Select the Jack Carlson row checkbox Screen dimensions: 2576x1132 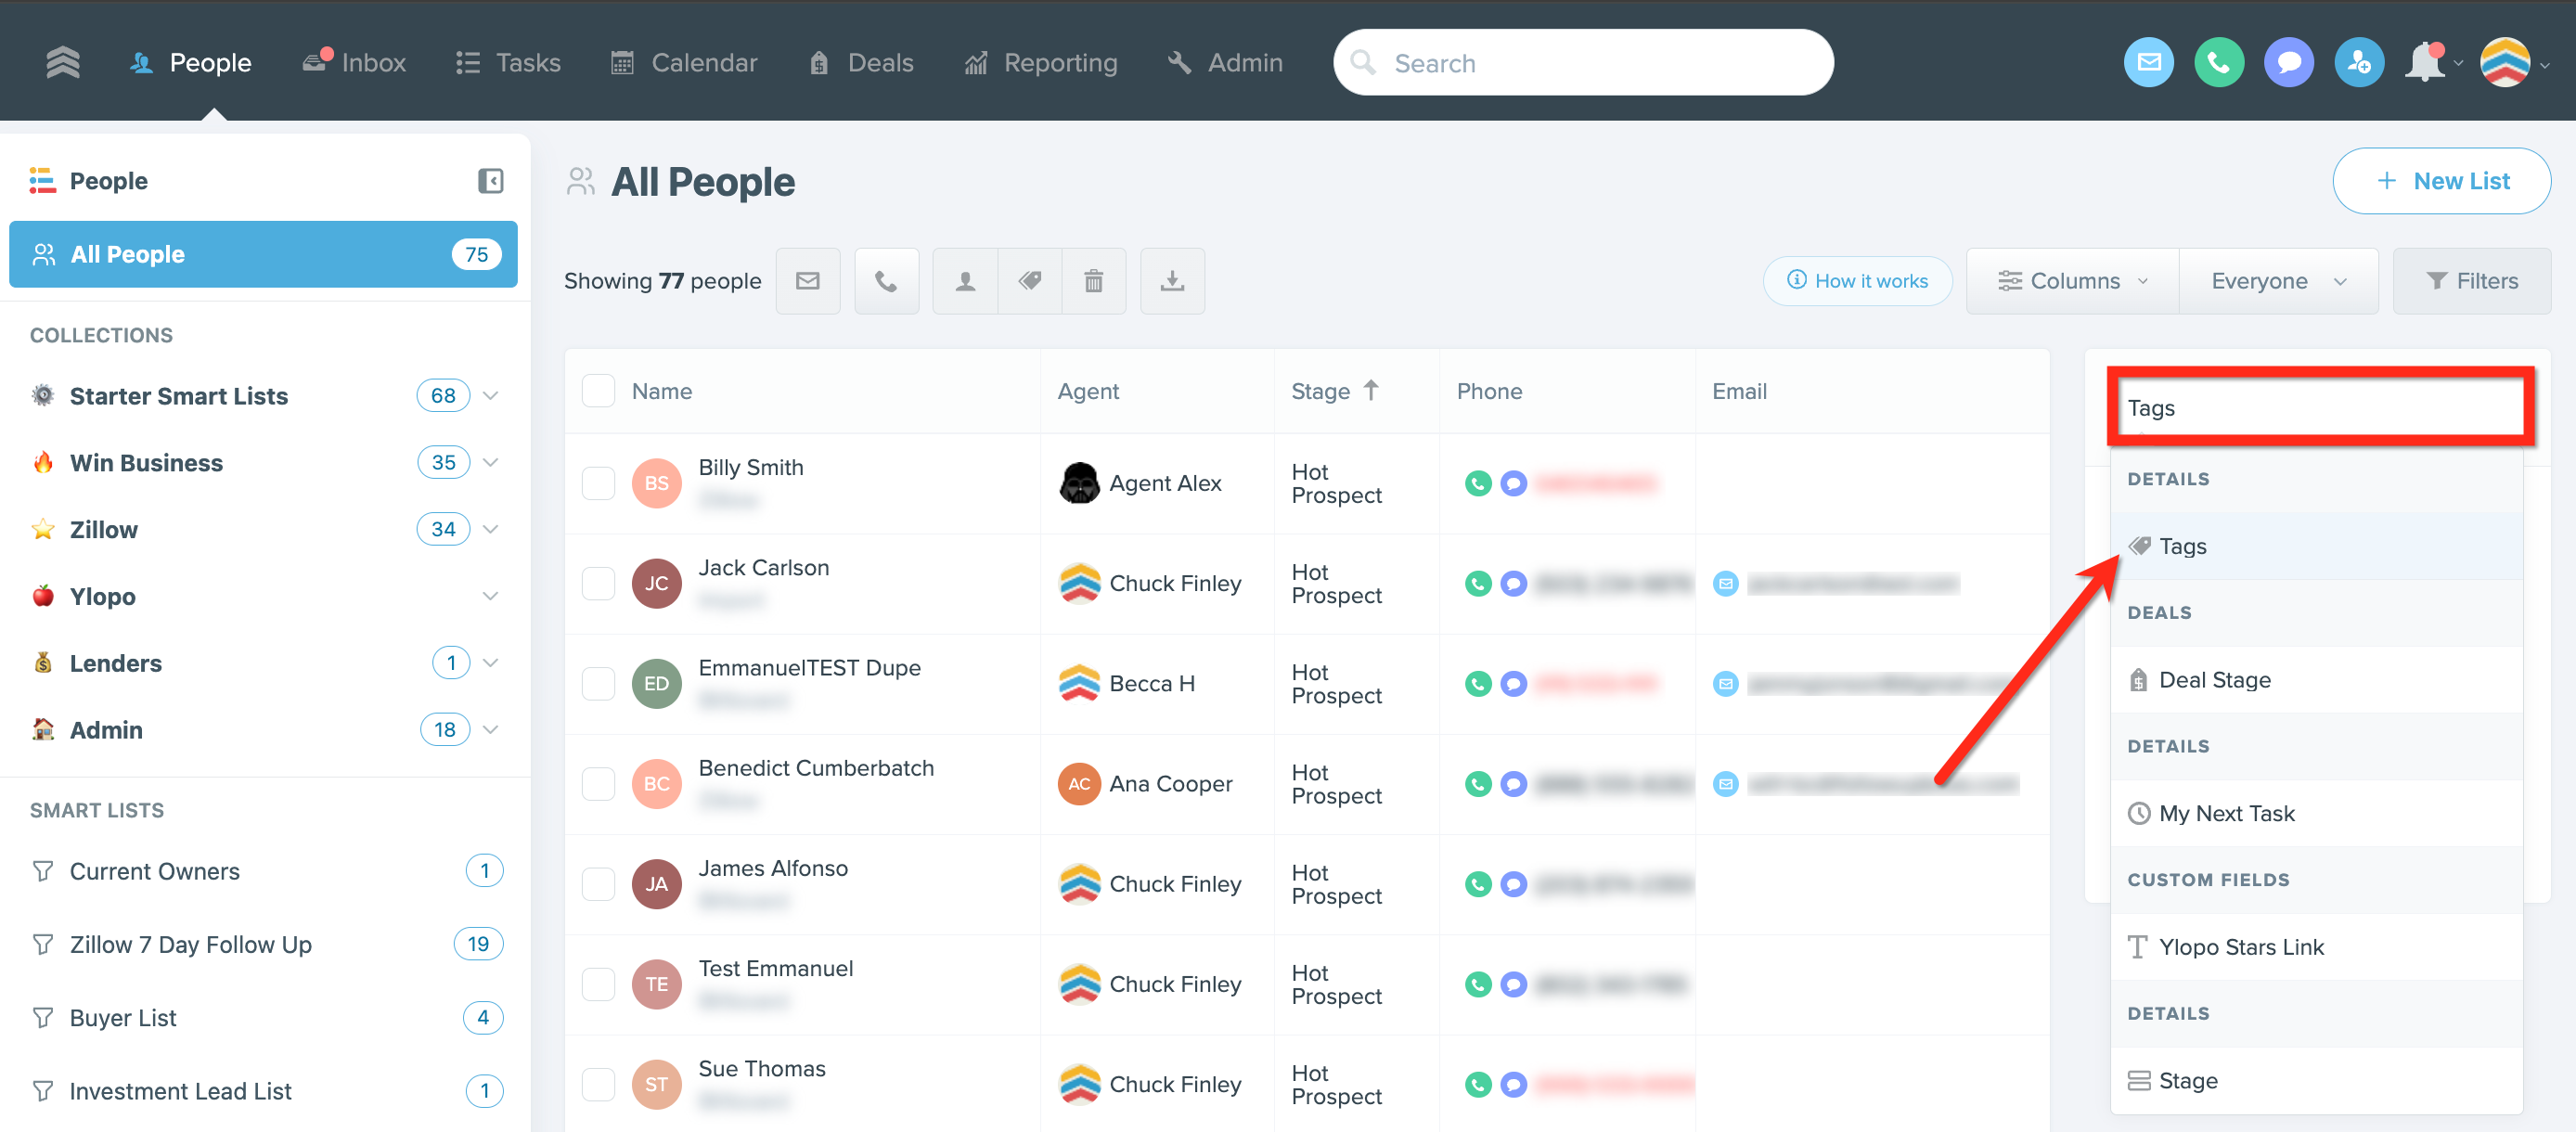pyautogui.click(x=598, y=583)
